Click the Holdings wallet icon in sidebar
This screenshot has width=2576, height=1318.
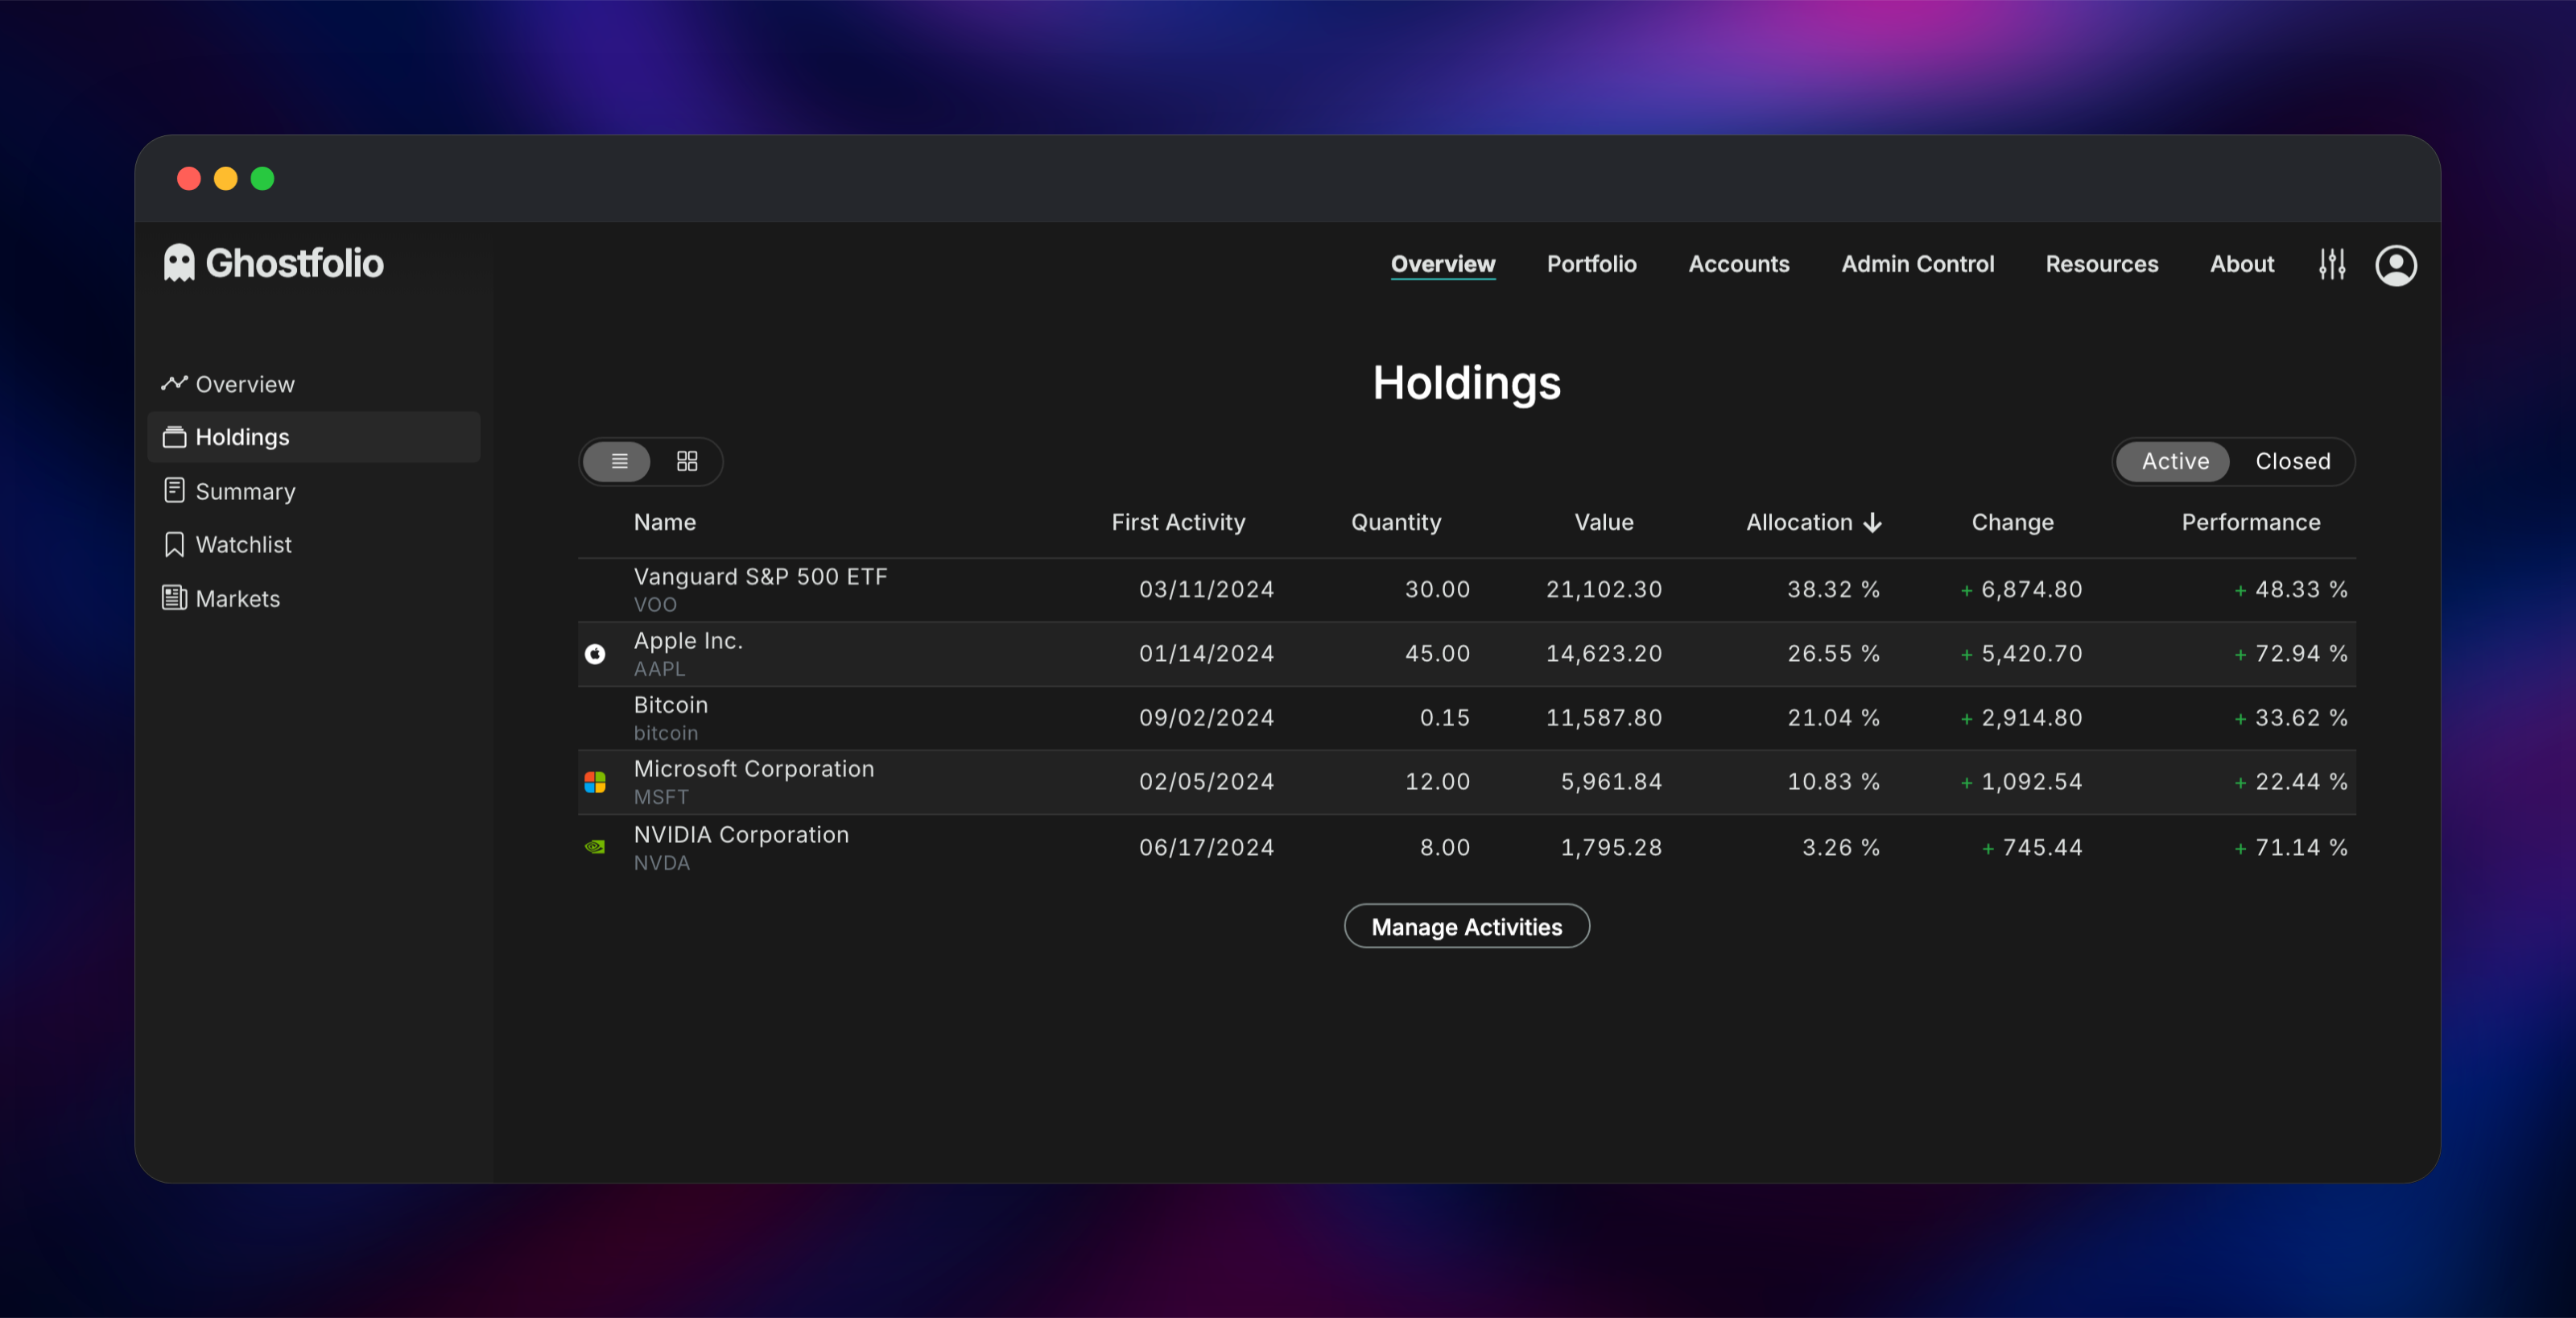pos(175,437)
